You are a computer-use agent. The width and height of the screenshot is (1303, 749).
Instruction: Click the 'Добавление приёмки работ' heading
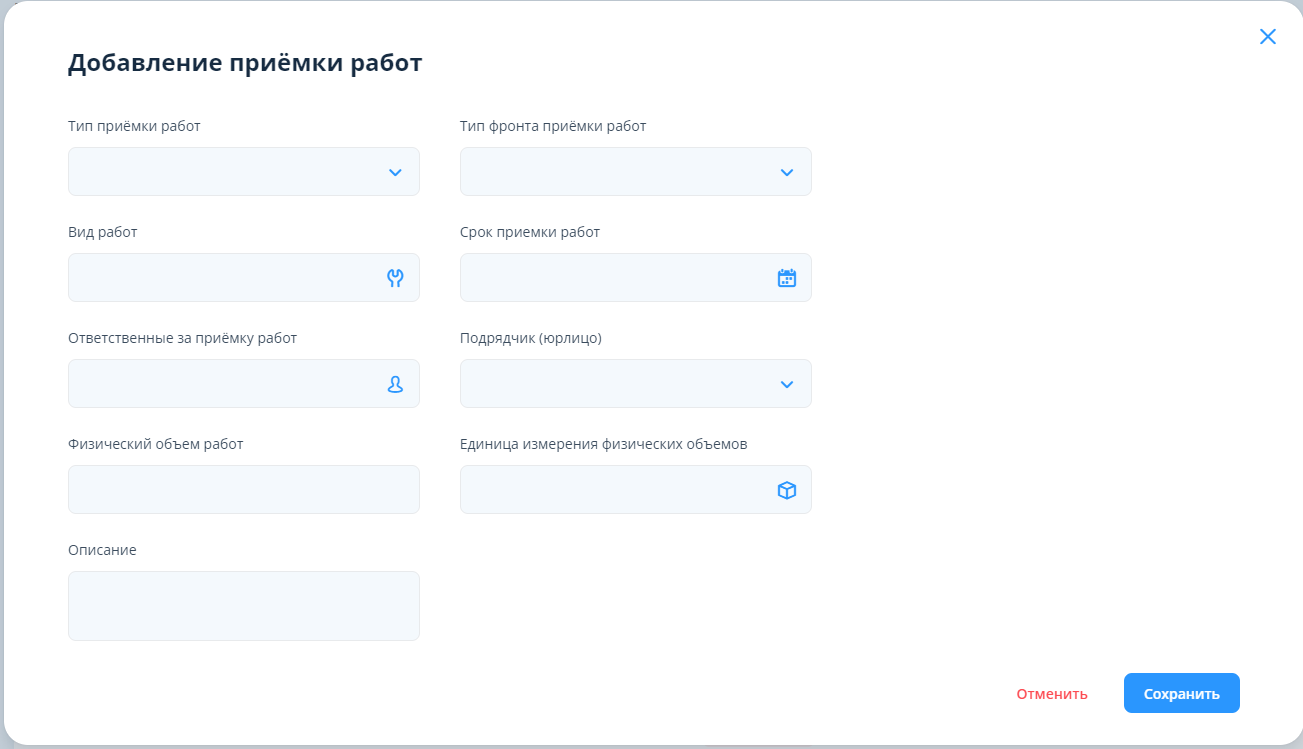click(x=245, y=63)
